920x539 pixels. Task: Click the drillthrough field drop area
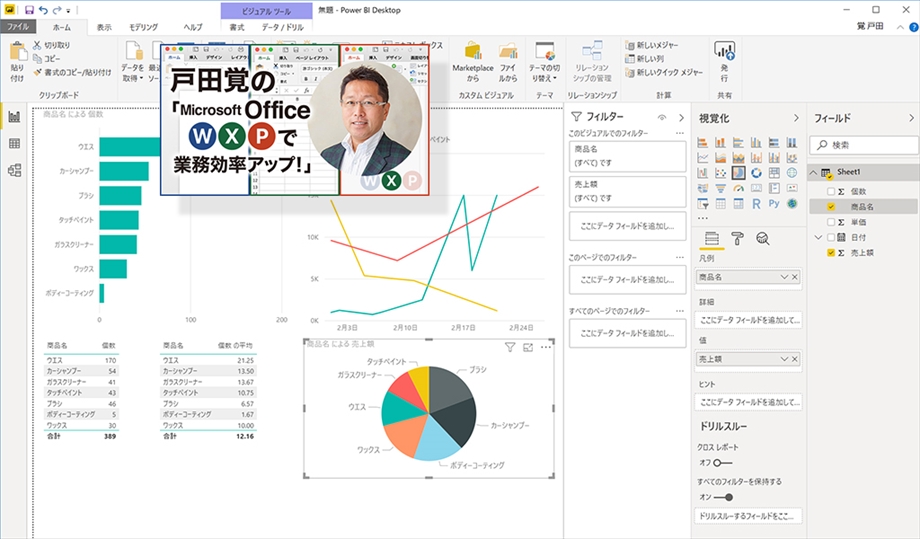748,516
